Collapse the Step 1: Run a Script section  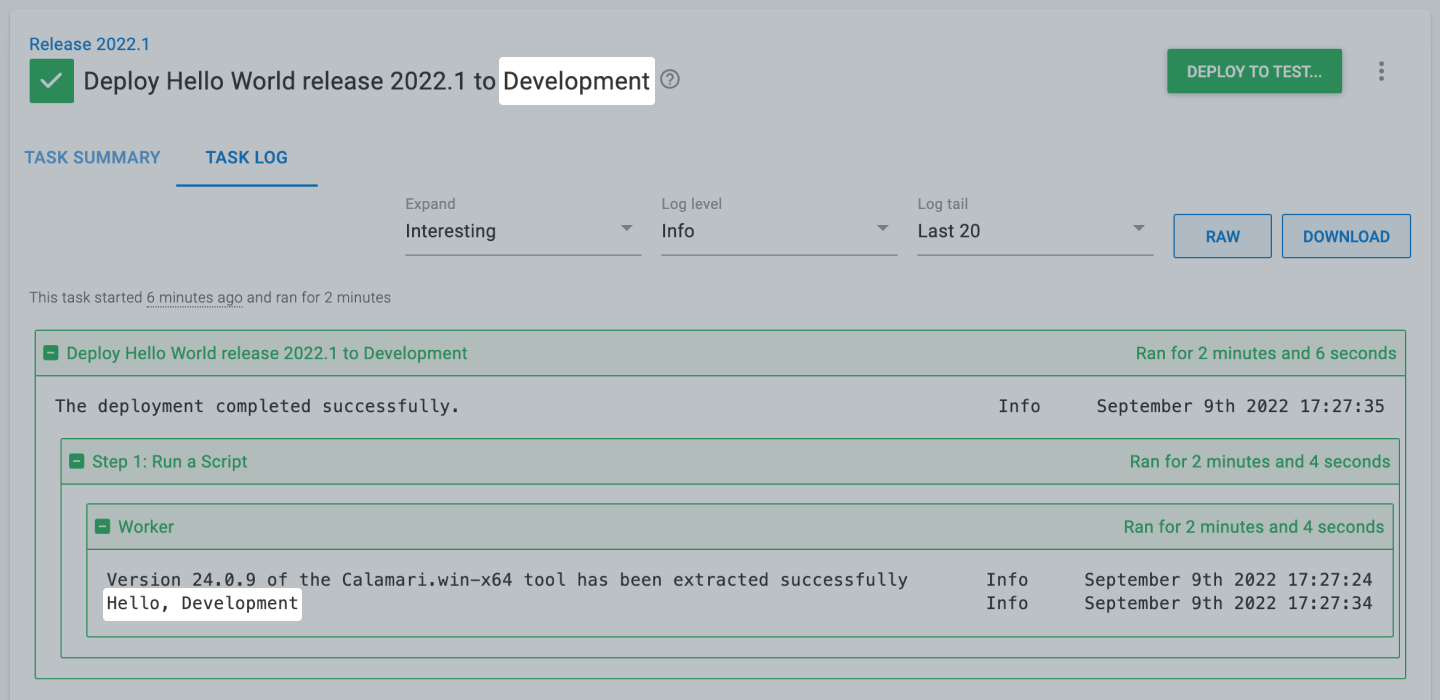pos(77,461)
